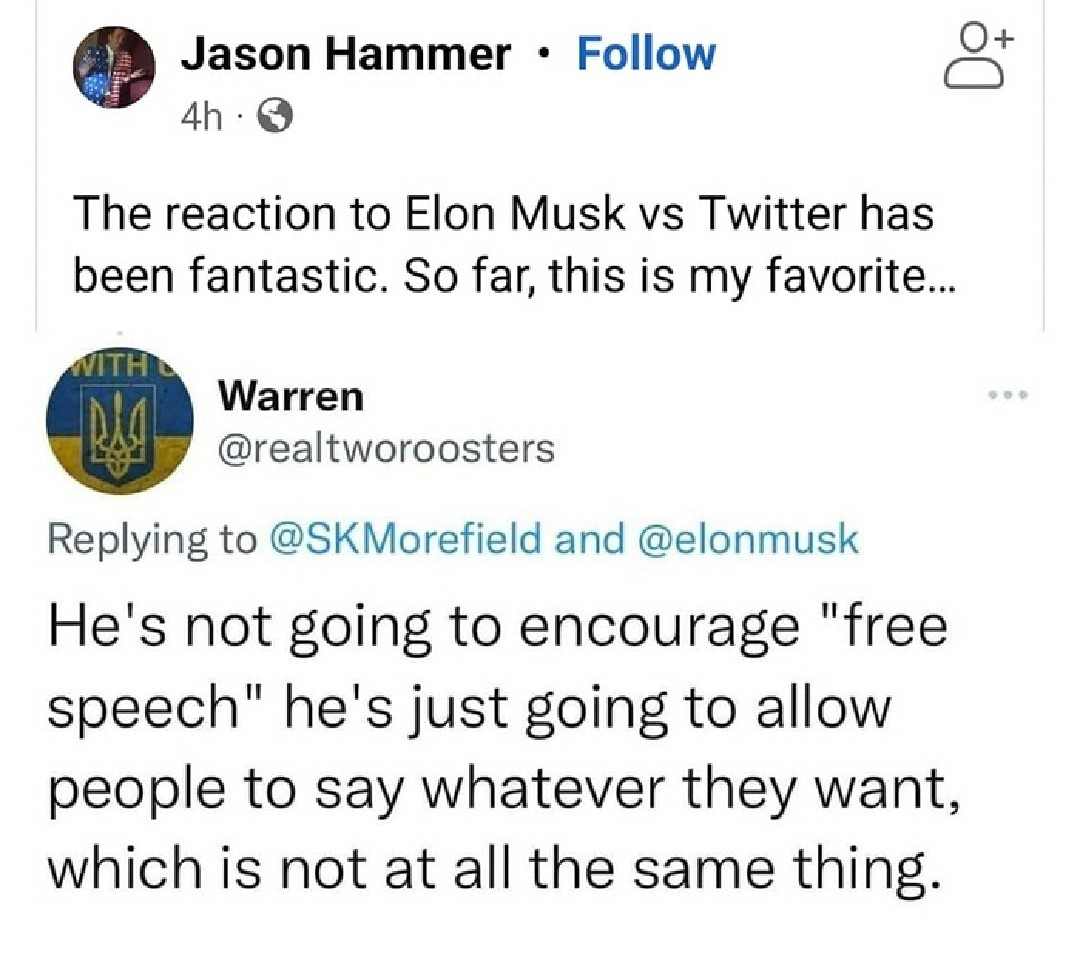The height and width of the screenshot is (955, 1080).
Task: Open Jason Hammer's profile picture
Action: click(x=114, y=67)
